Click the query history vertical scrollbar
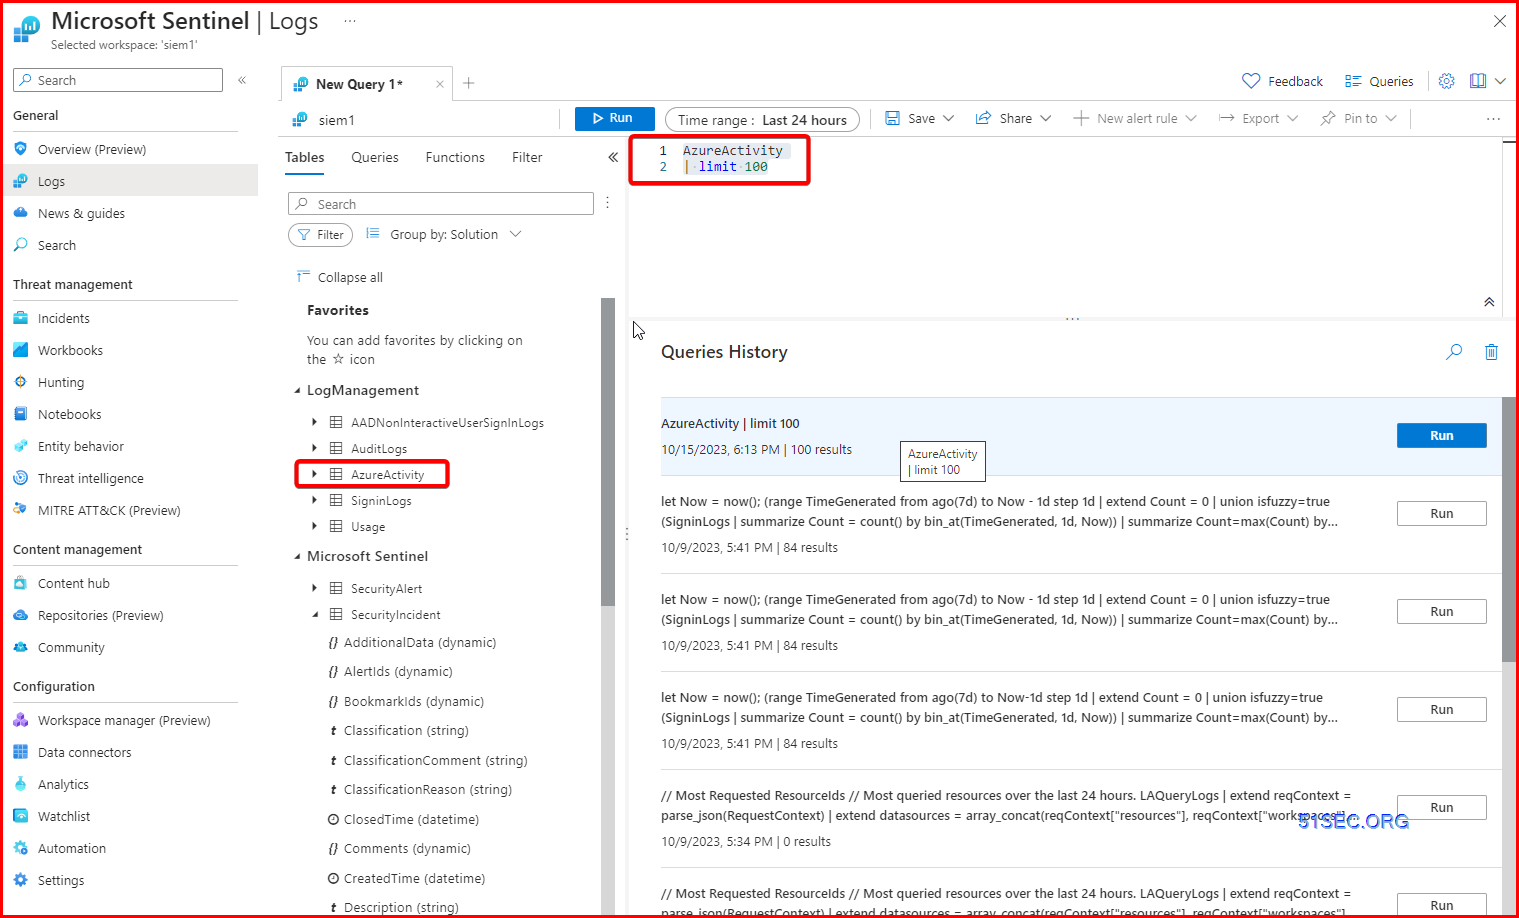This screenshot has height=918, width=1519. coord(1509,530)
